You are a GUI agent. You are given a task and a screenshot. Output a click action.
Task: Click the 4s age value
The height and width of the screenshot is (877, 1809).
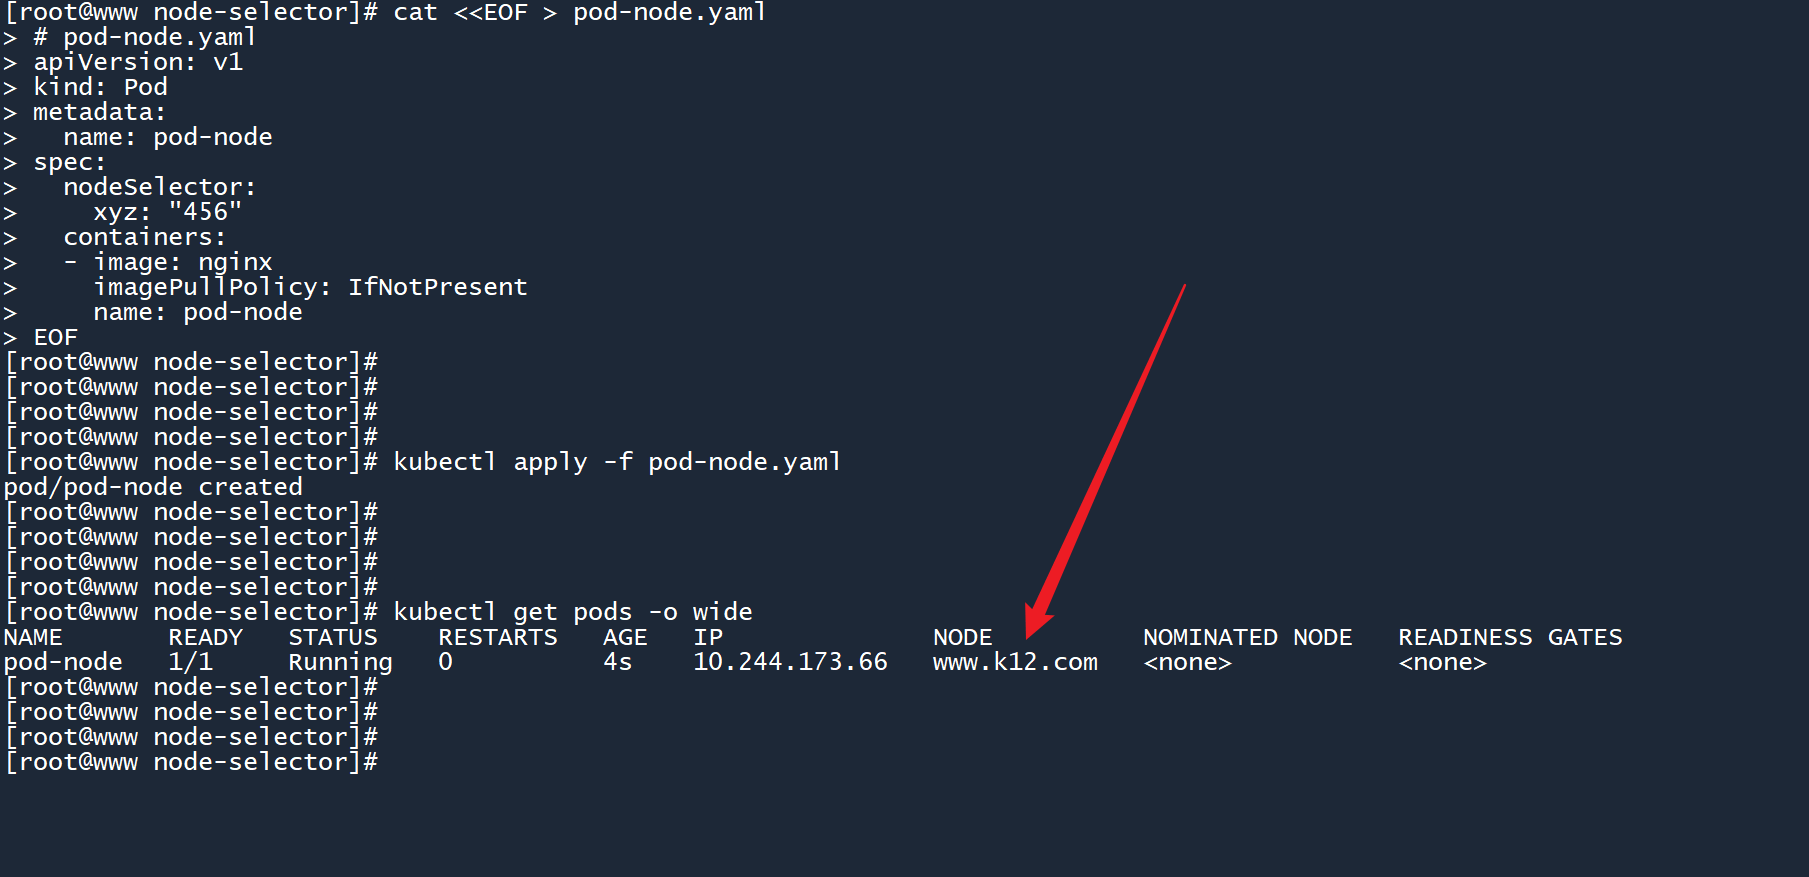coord(617,662)
